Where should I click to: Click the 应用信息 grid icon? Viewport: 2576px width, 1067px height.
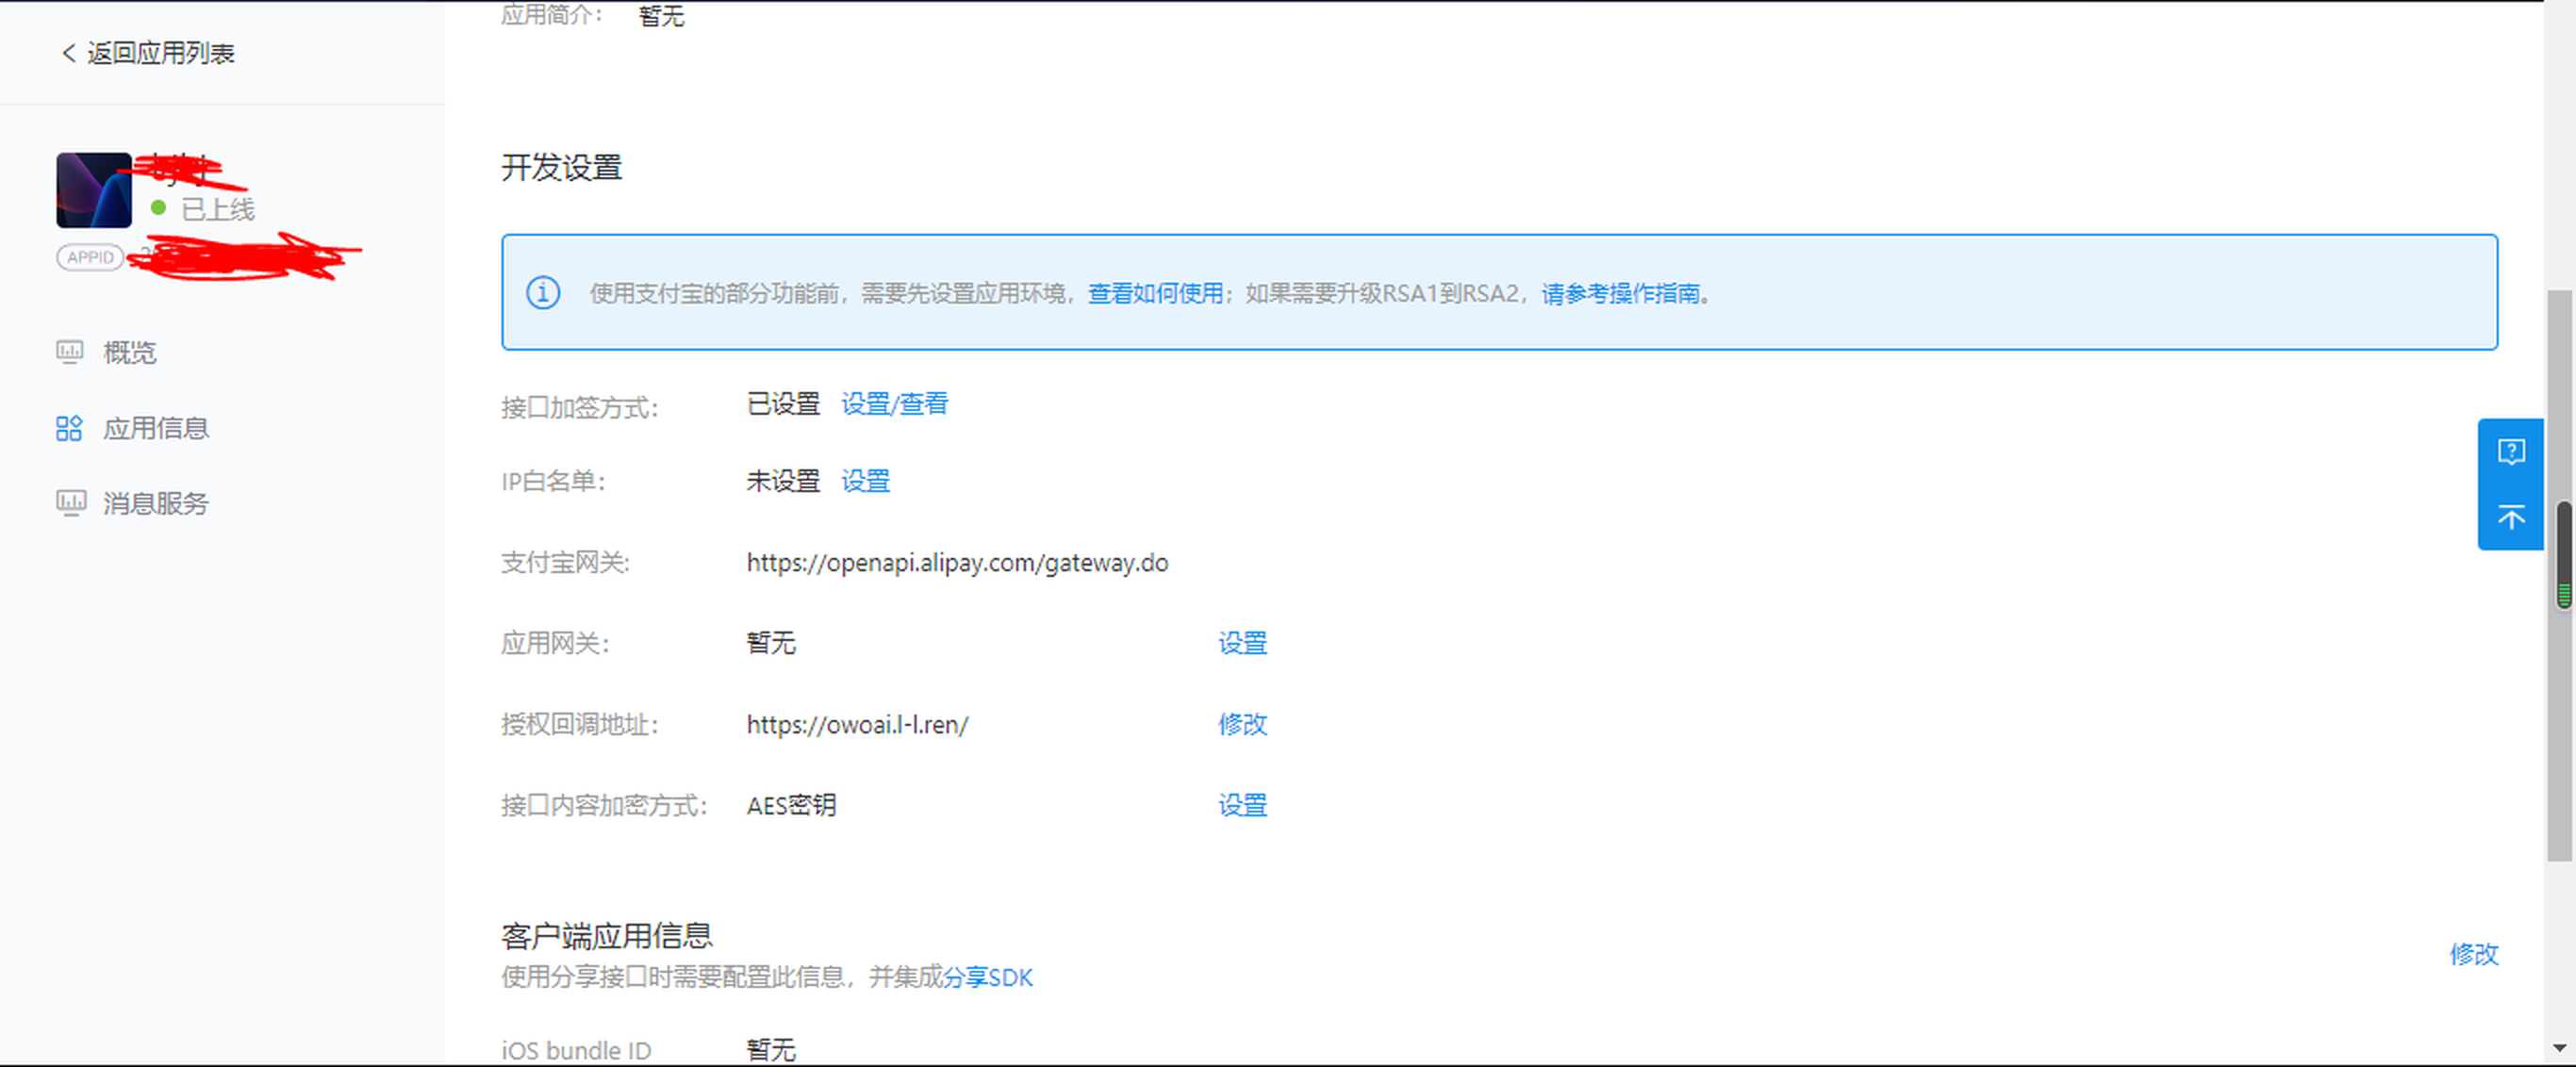tap(69, 428)
